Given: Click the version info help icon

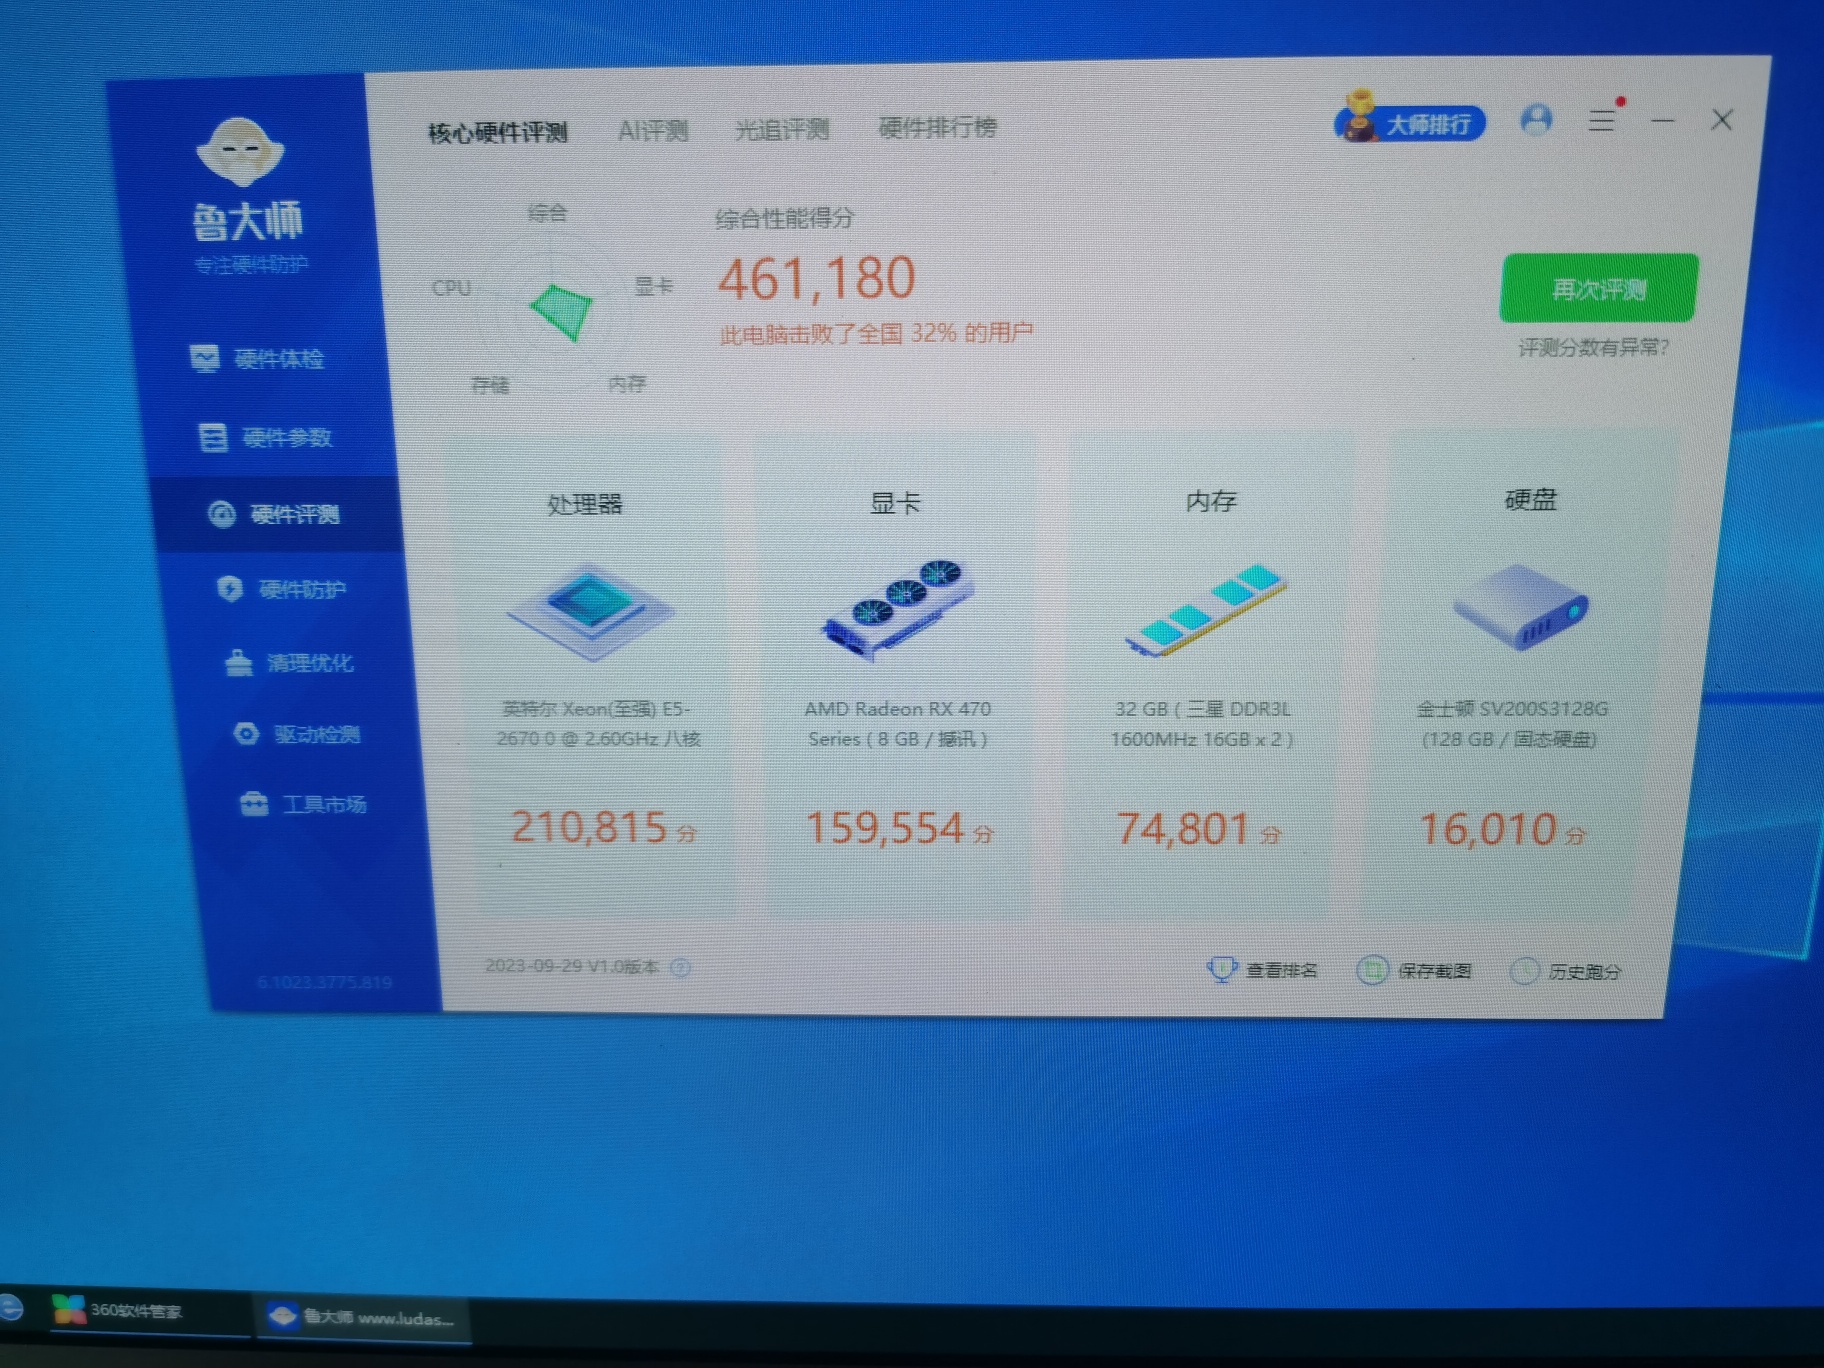Looking at the screenshot, I should click(x=680, y=967).
